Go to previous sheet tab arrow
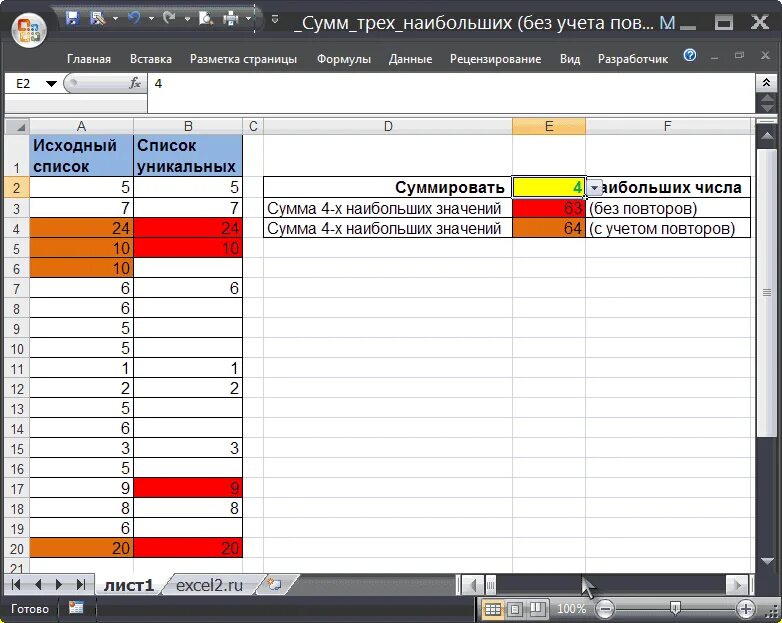The image size is (782, 623). [x=38, y=585]
